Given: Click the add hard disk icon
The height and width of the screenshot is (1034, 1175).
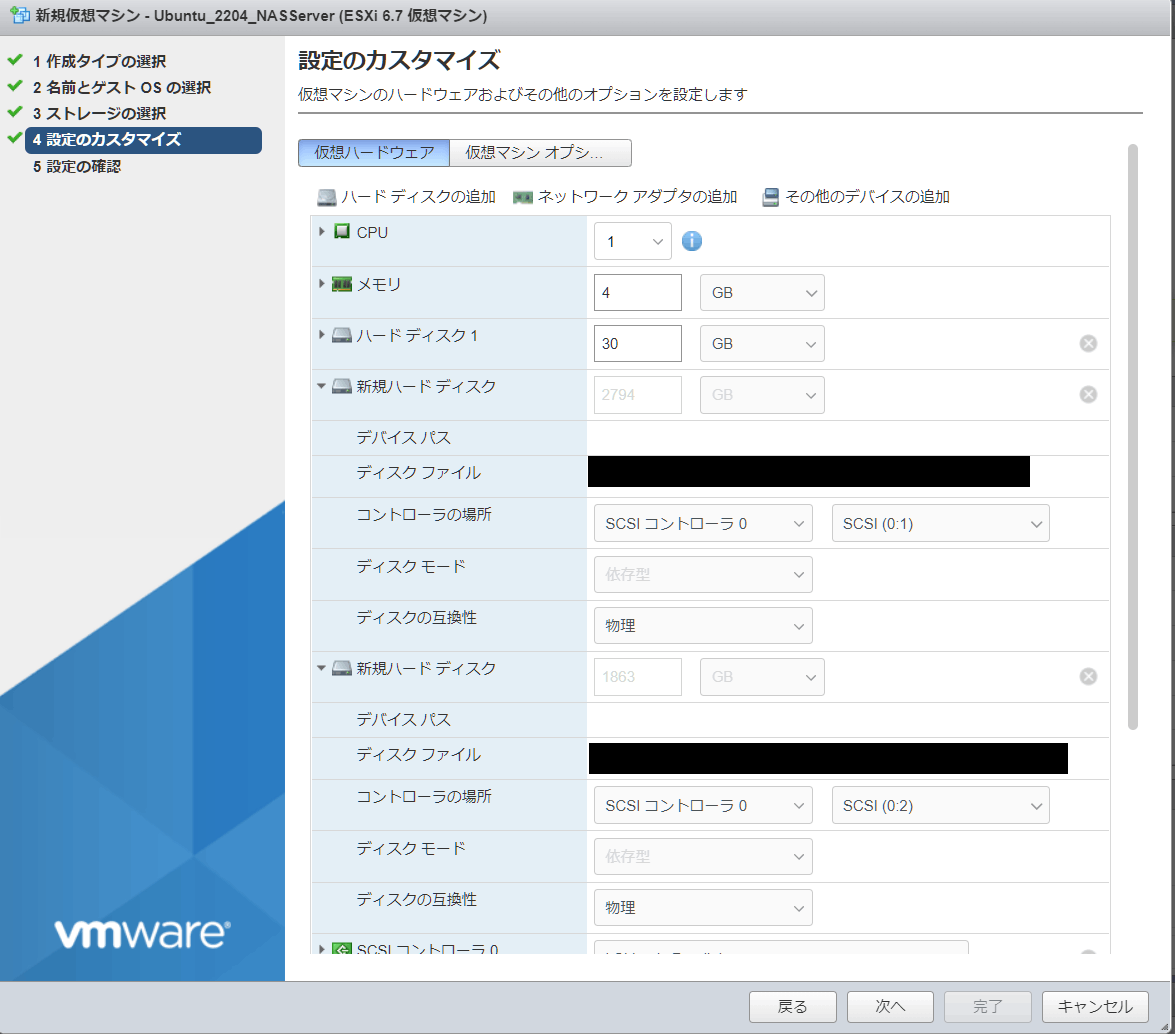Looking at the screenshot, I should click(x=327, y=197).
